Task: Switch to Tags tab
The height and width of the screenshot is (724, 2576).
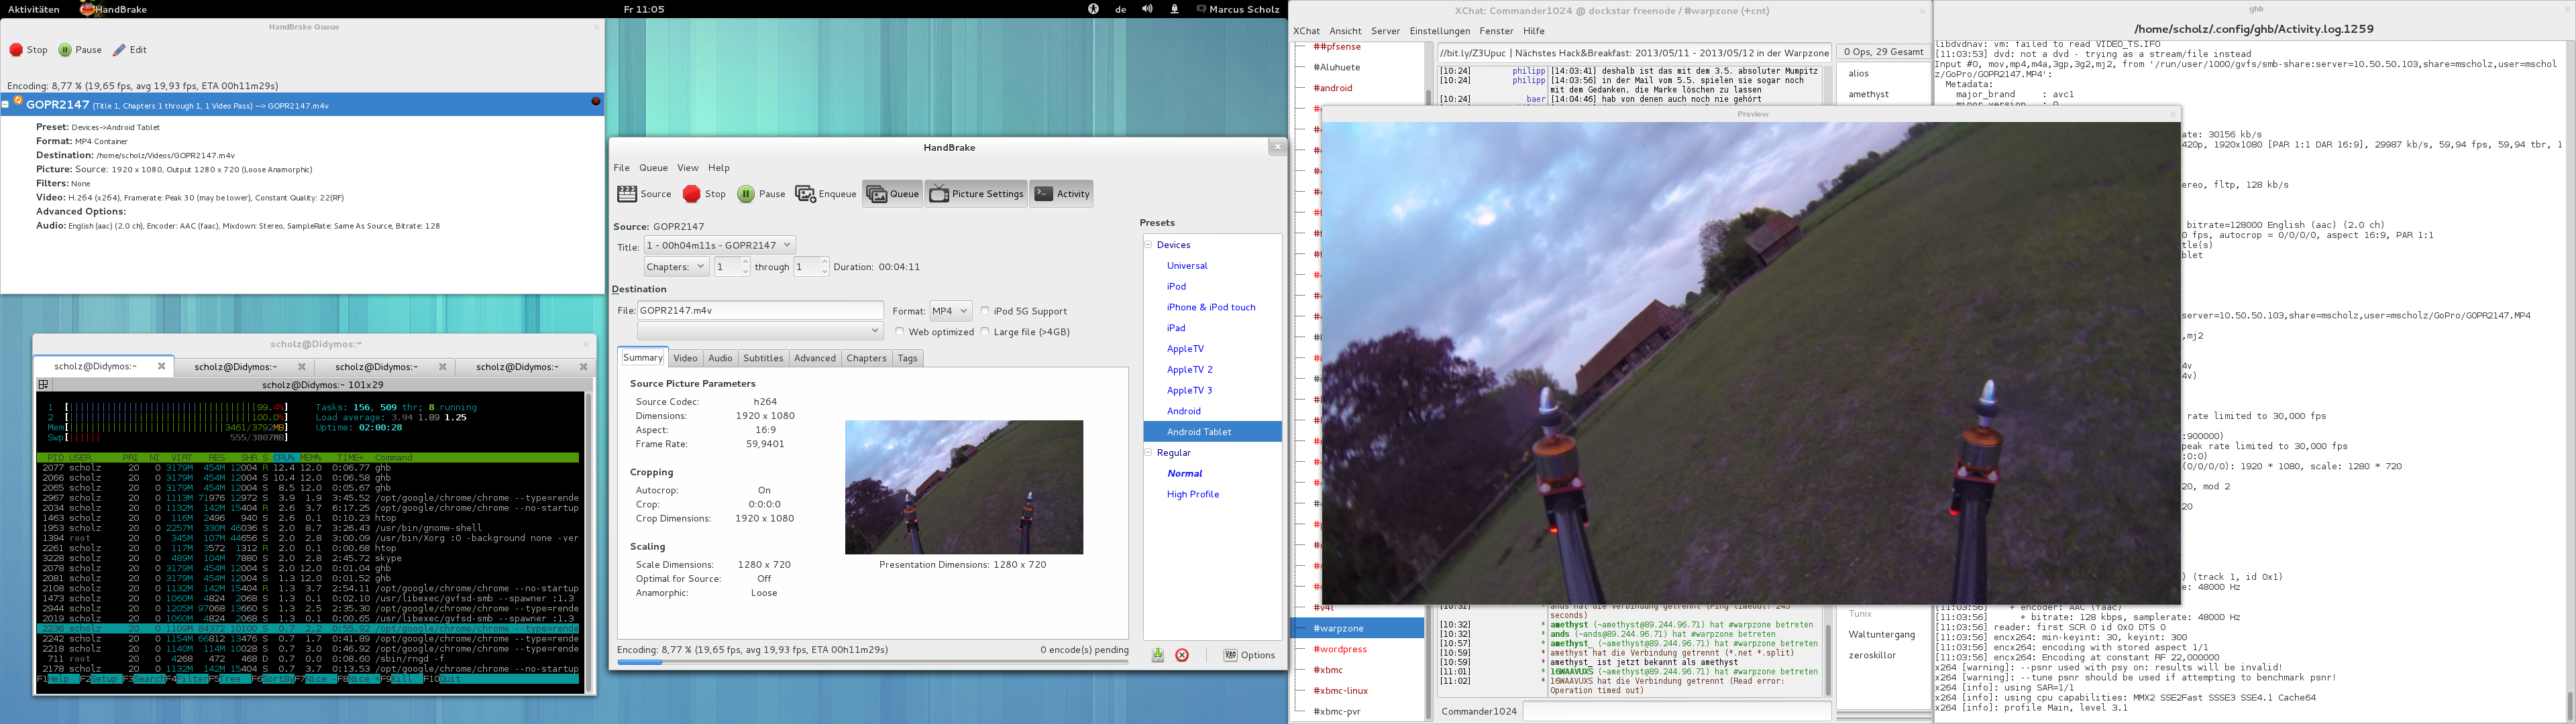Action: 907,358
